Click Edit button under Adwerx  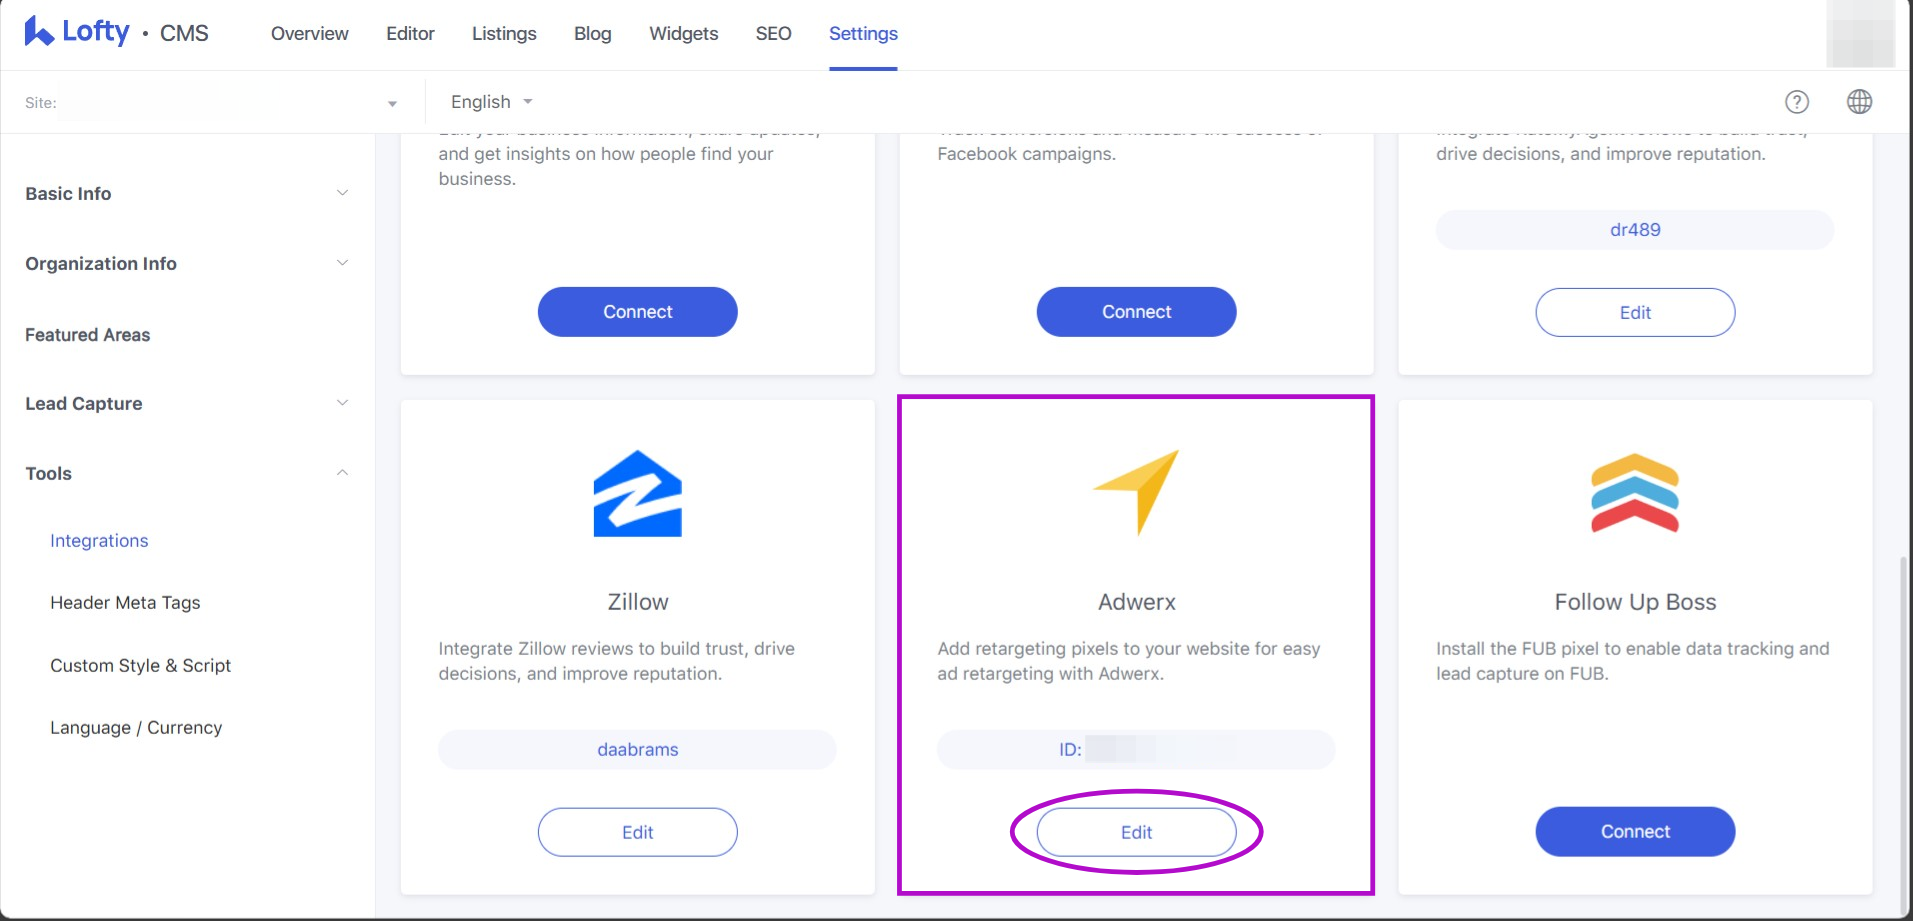tap(1136, 832)
